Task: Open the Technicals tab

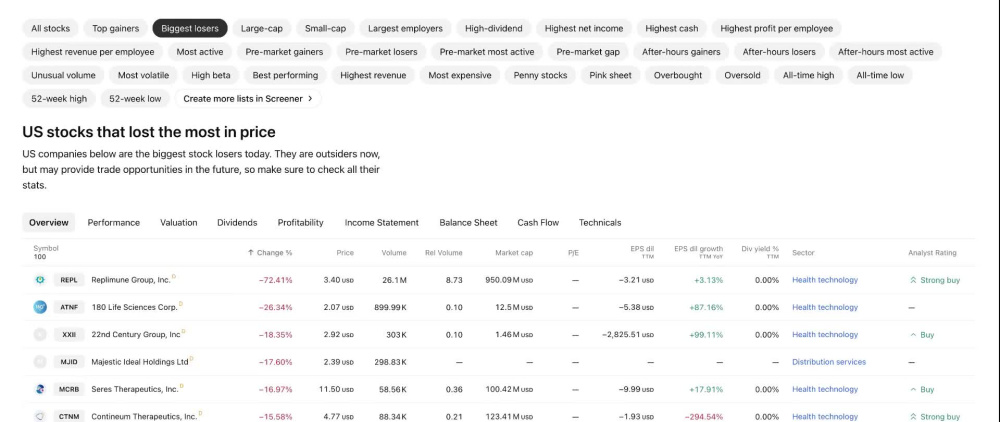Action: point(599,222)
